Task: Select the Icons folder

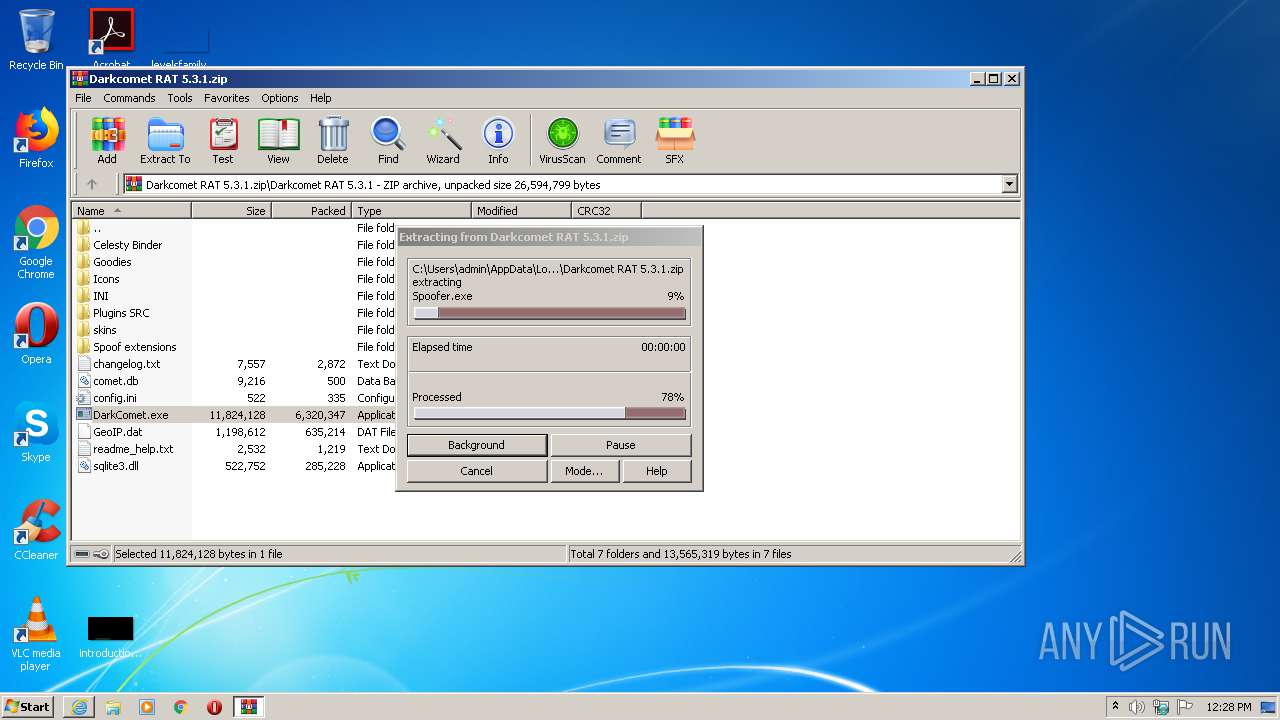Action: coord(106,279)
